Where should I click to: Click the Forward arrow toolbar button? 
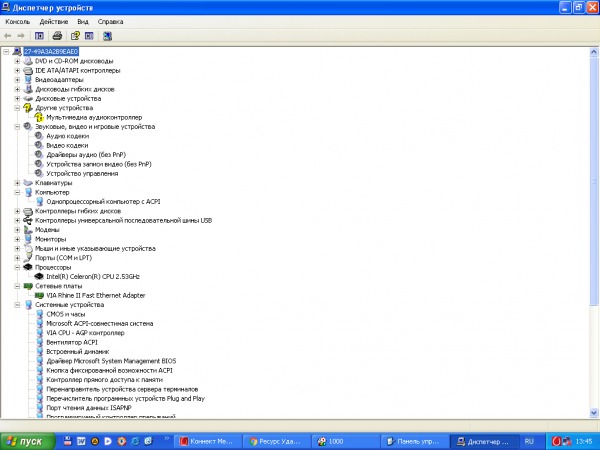[x=21, y=36]
